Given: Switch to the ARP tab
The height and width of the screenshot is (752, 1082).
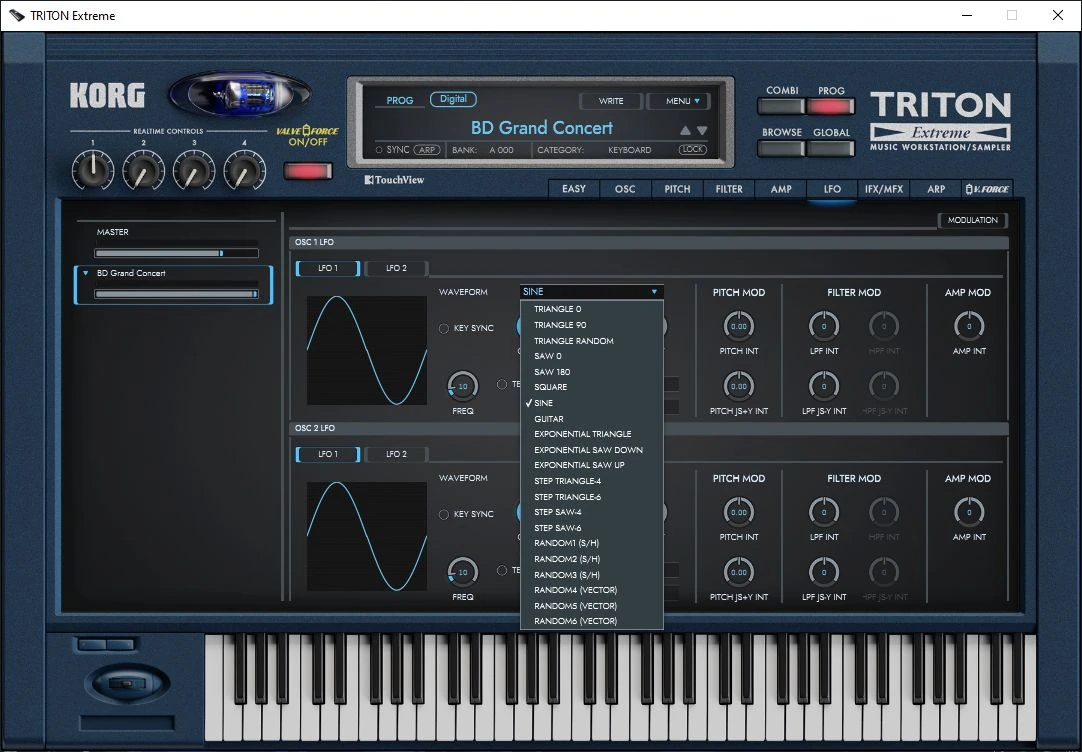Looking at the screenshot, I should [936, 189].
